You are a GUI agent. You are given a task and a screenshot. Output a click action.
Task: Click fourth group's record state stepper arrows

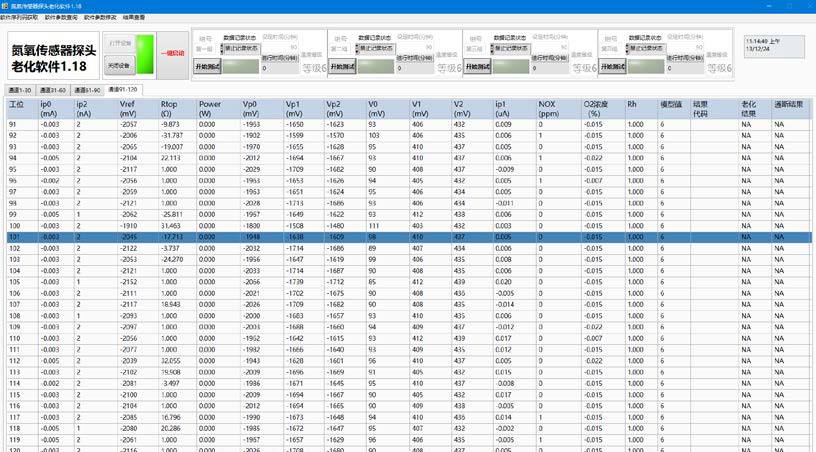(628, 49)
